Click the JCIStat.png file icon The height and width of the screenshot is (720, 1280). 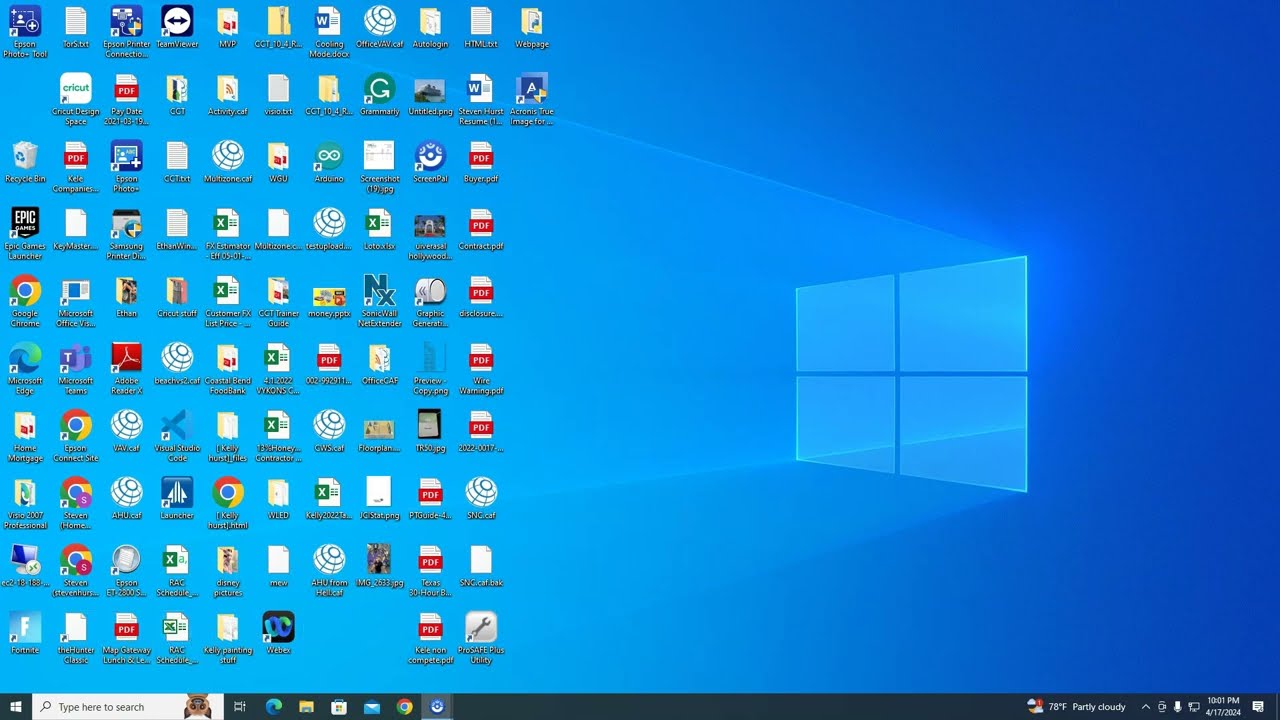click(379, 499)
